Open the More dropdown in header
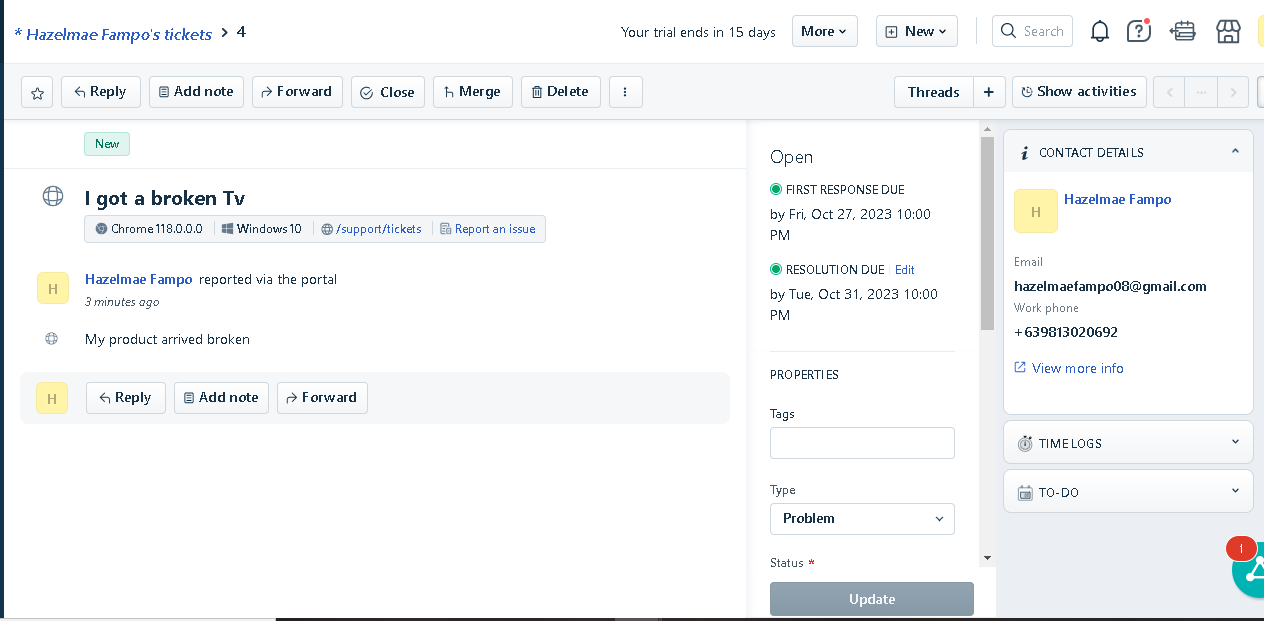 click(x=825, y=31)
